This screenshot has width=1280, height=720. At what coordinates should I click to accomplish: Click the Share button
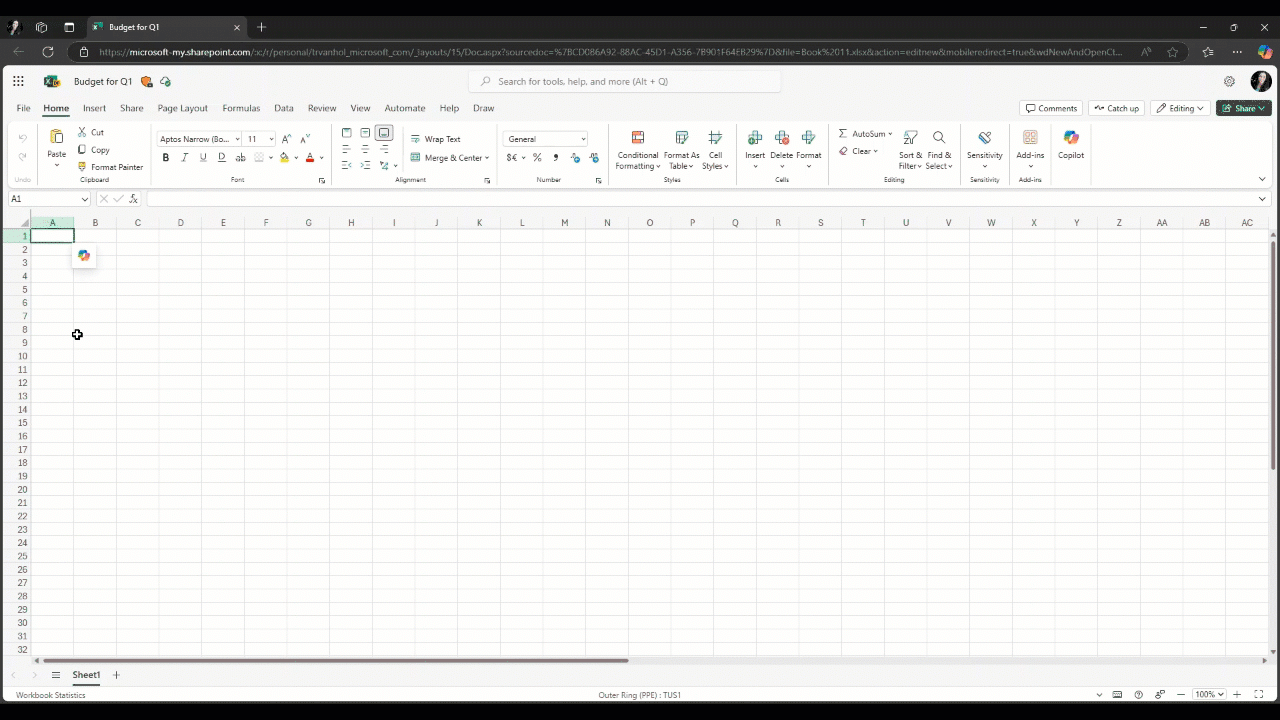click(x=1243, y=108)
